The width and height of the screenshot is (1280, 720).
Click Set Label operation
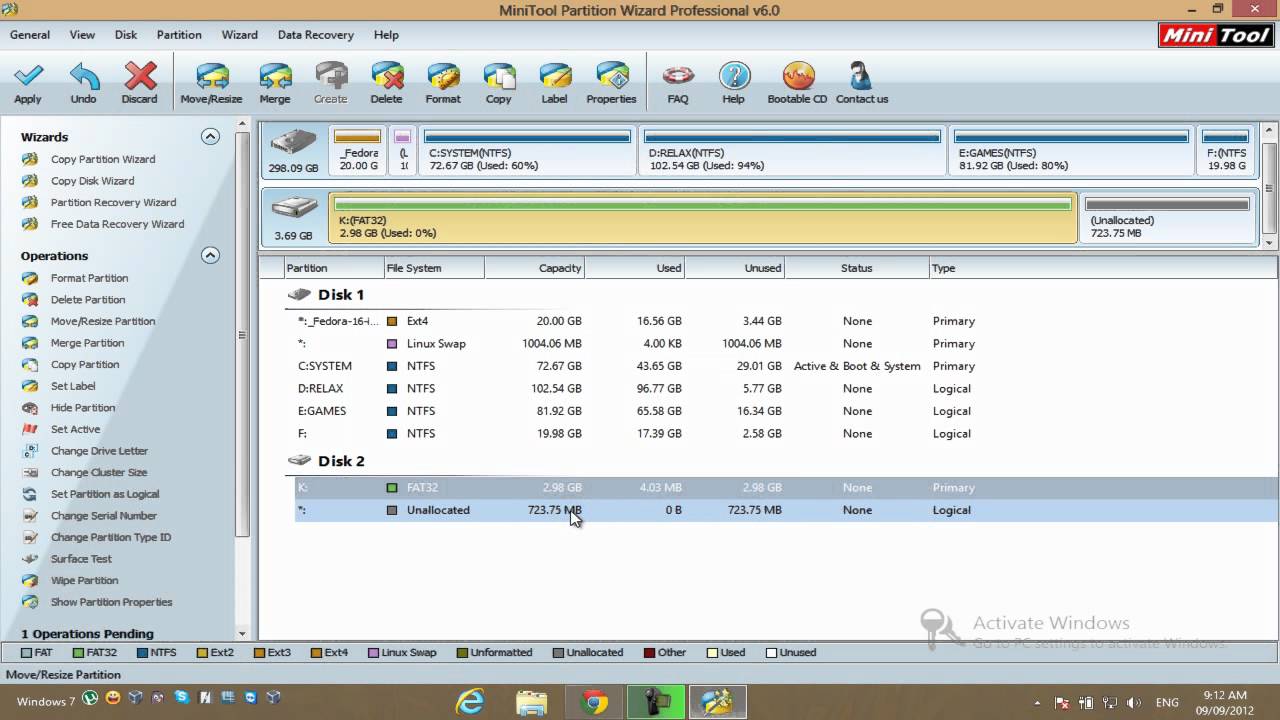click(x=73, y=386)
